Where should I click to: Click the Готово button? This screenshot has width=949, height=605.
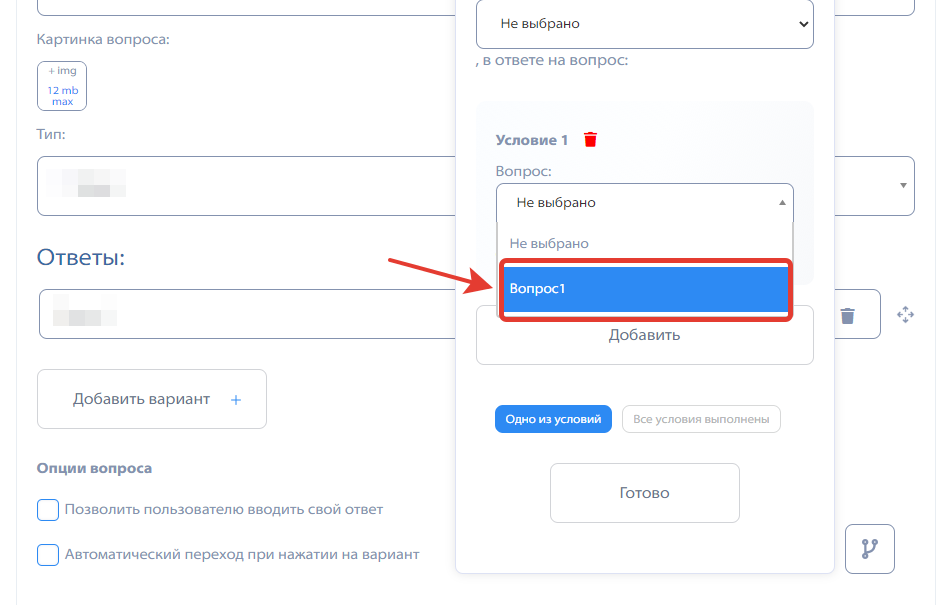tap(645, 493)
